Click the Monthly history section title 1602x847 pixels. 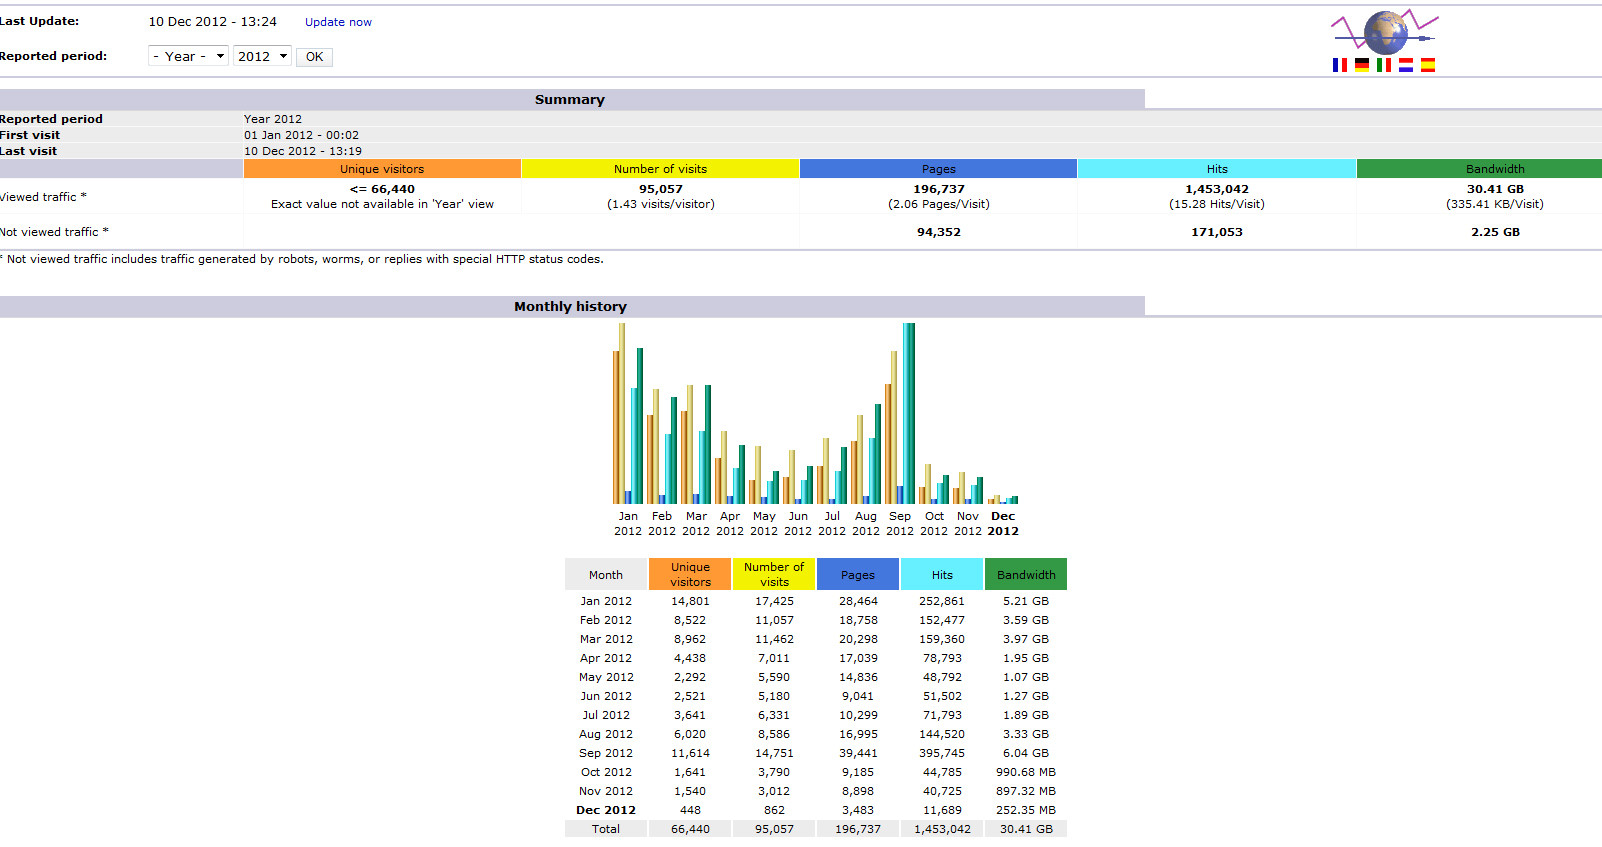[570, 306]
